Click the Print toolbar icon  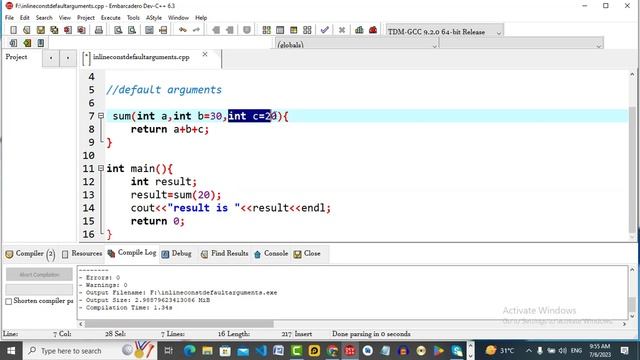point(99,30)
